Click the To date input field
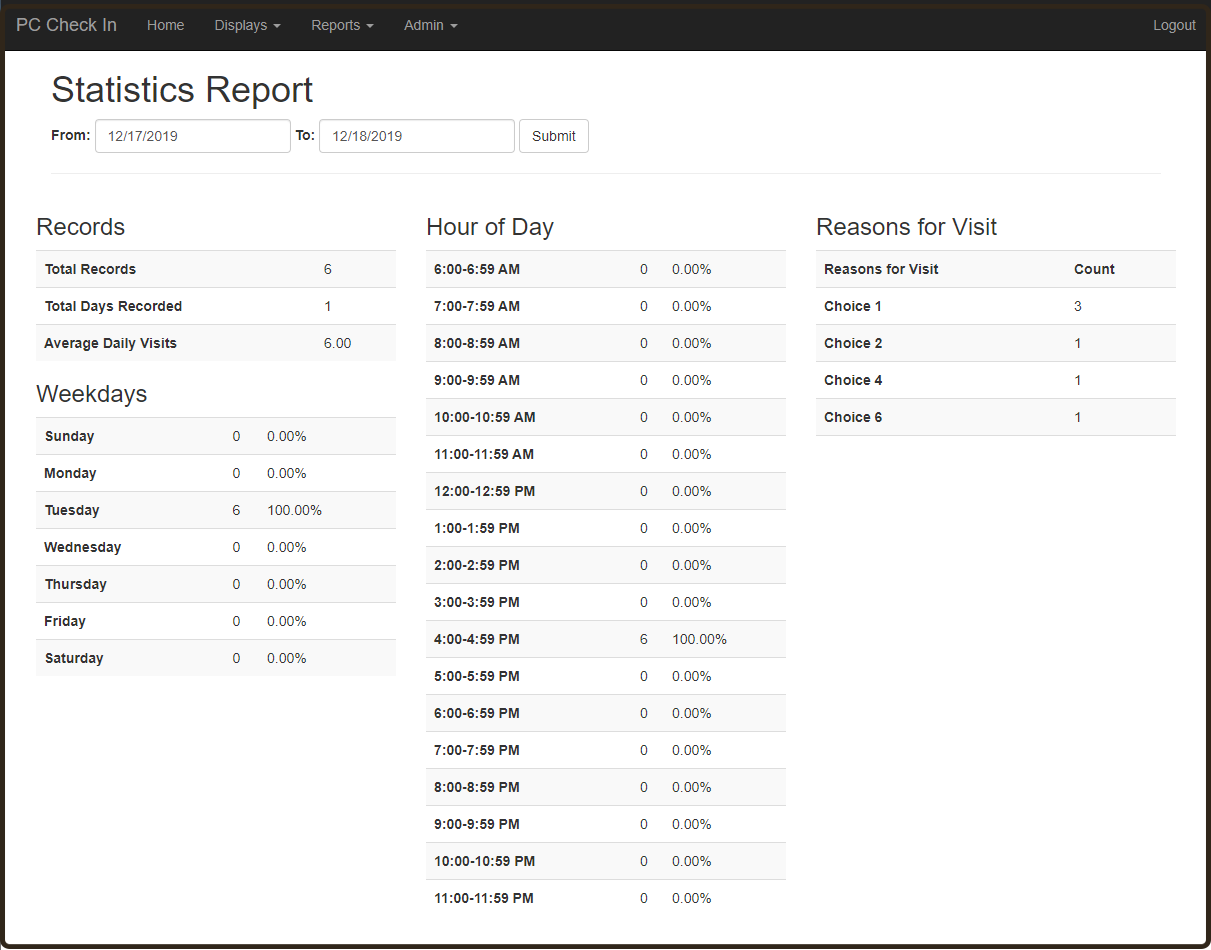The image size is (1211, 950). point(416,136)
